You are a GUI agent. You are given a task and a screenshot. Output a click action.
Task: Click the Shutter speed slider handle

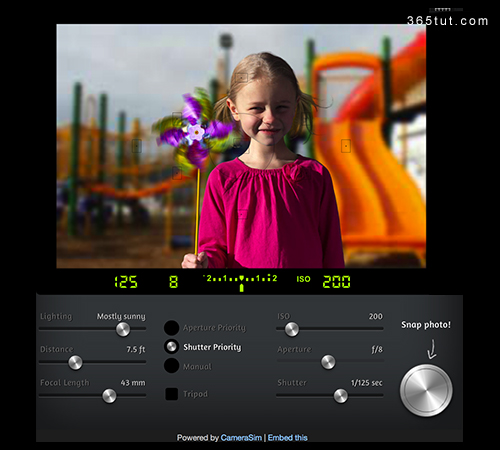click(x=340, y=396)
